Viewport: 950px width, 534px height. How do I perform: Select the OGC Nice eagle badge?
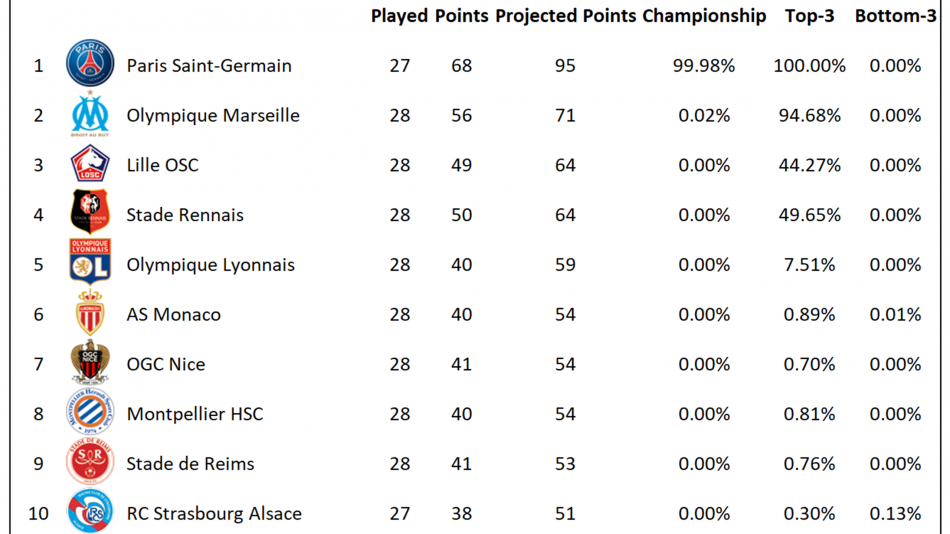pyautogui.click(x=90, y=362)
